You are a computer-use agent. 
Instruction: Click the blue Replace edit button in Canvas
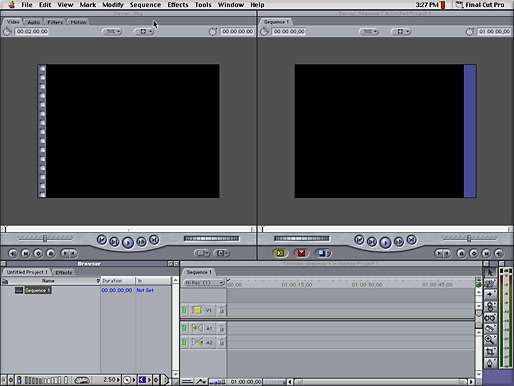click(322, 253)
